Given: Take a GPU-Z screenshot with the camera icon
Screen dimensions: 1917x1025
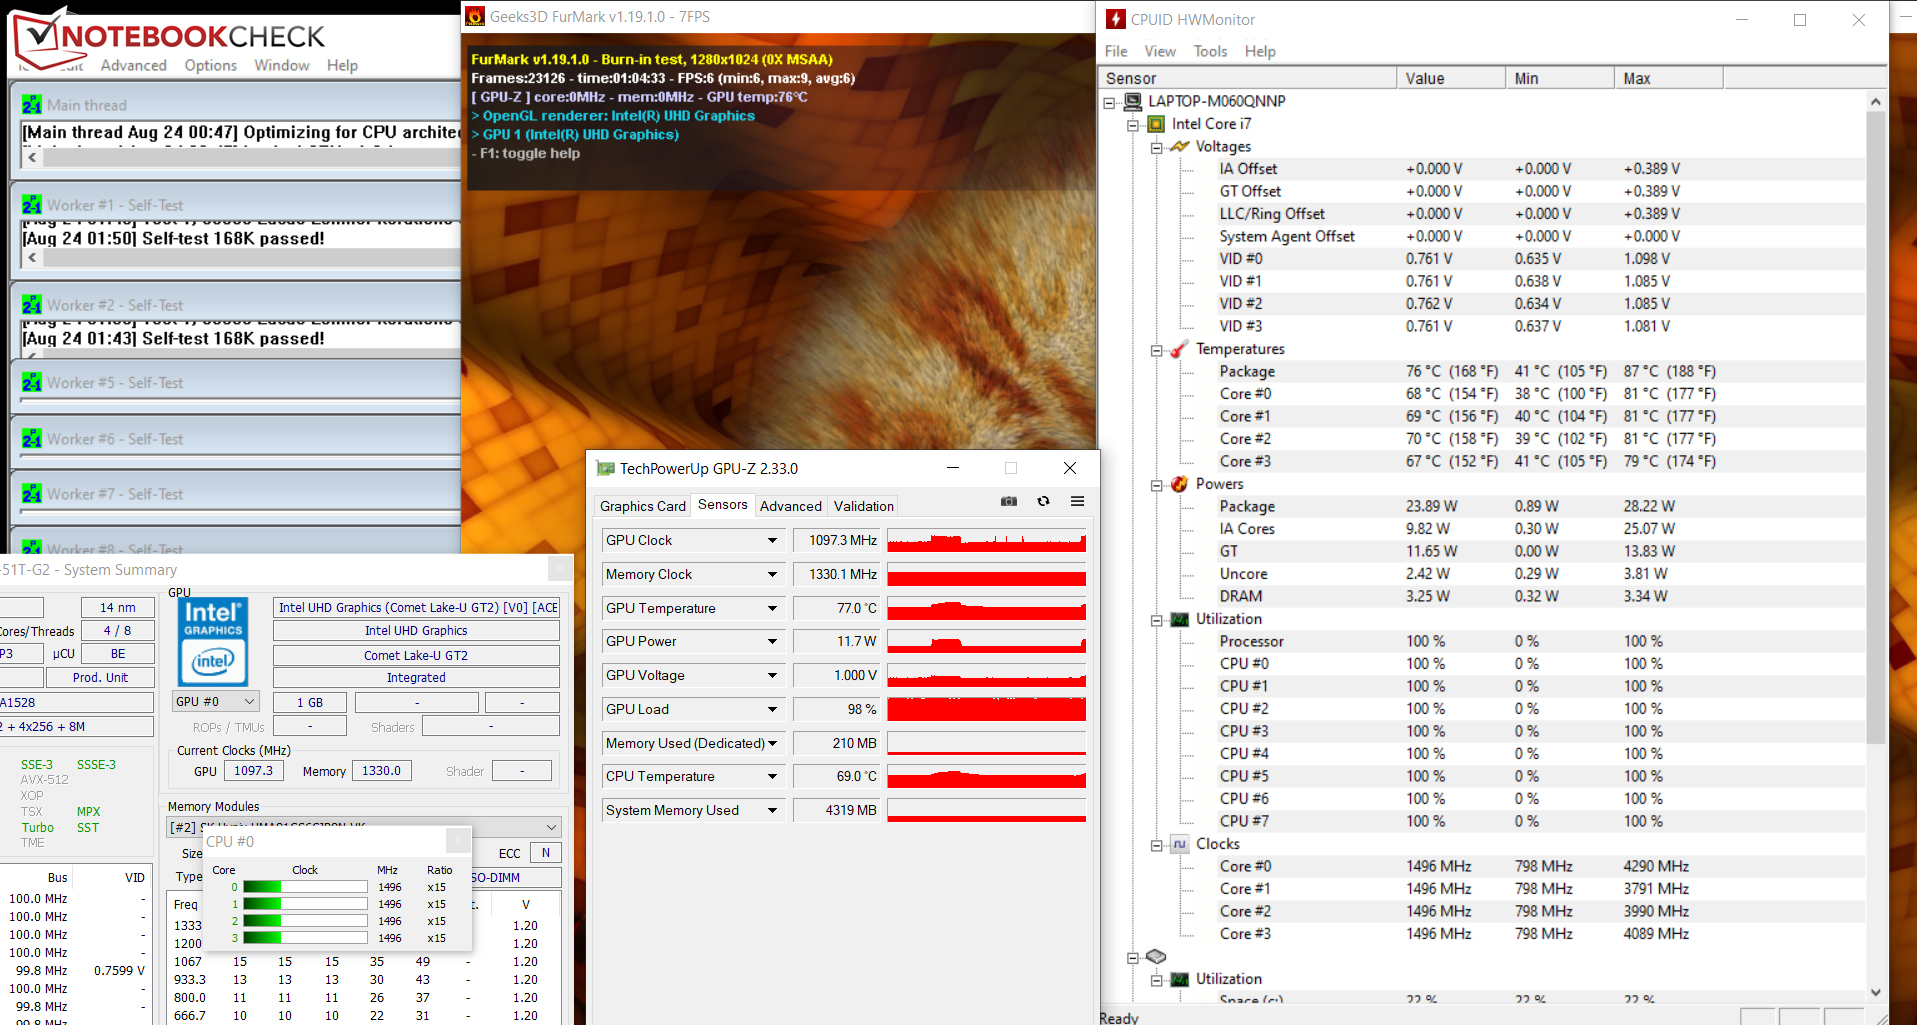Looking at the screenshot, I should pos(1009,501).
